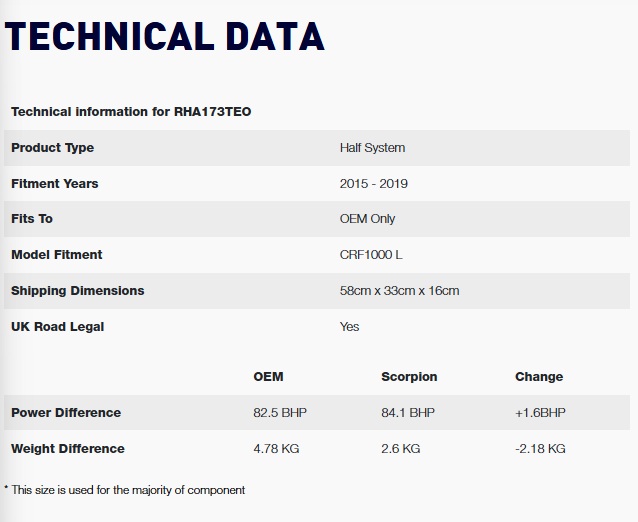Click the Scorpion column header
Image resolution: width=638 pixels, height=522 pixels.
coord(409,377)
